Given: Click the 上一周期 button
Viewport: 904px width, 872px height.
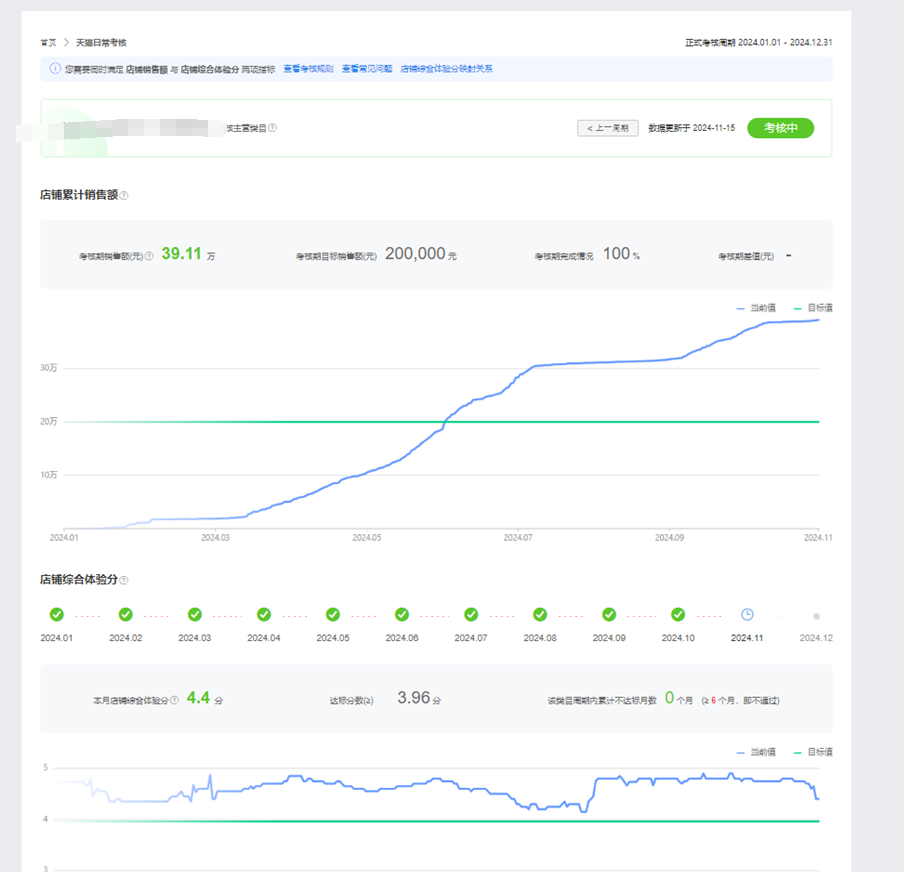Looking at the screenshot, I should 607,128.
